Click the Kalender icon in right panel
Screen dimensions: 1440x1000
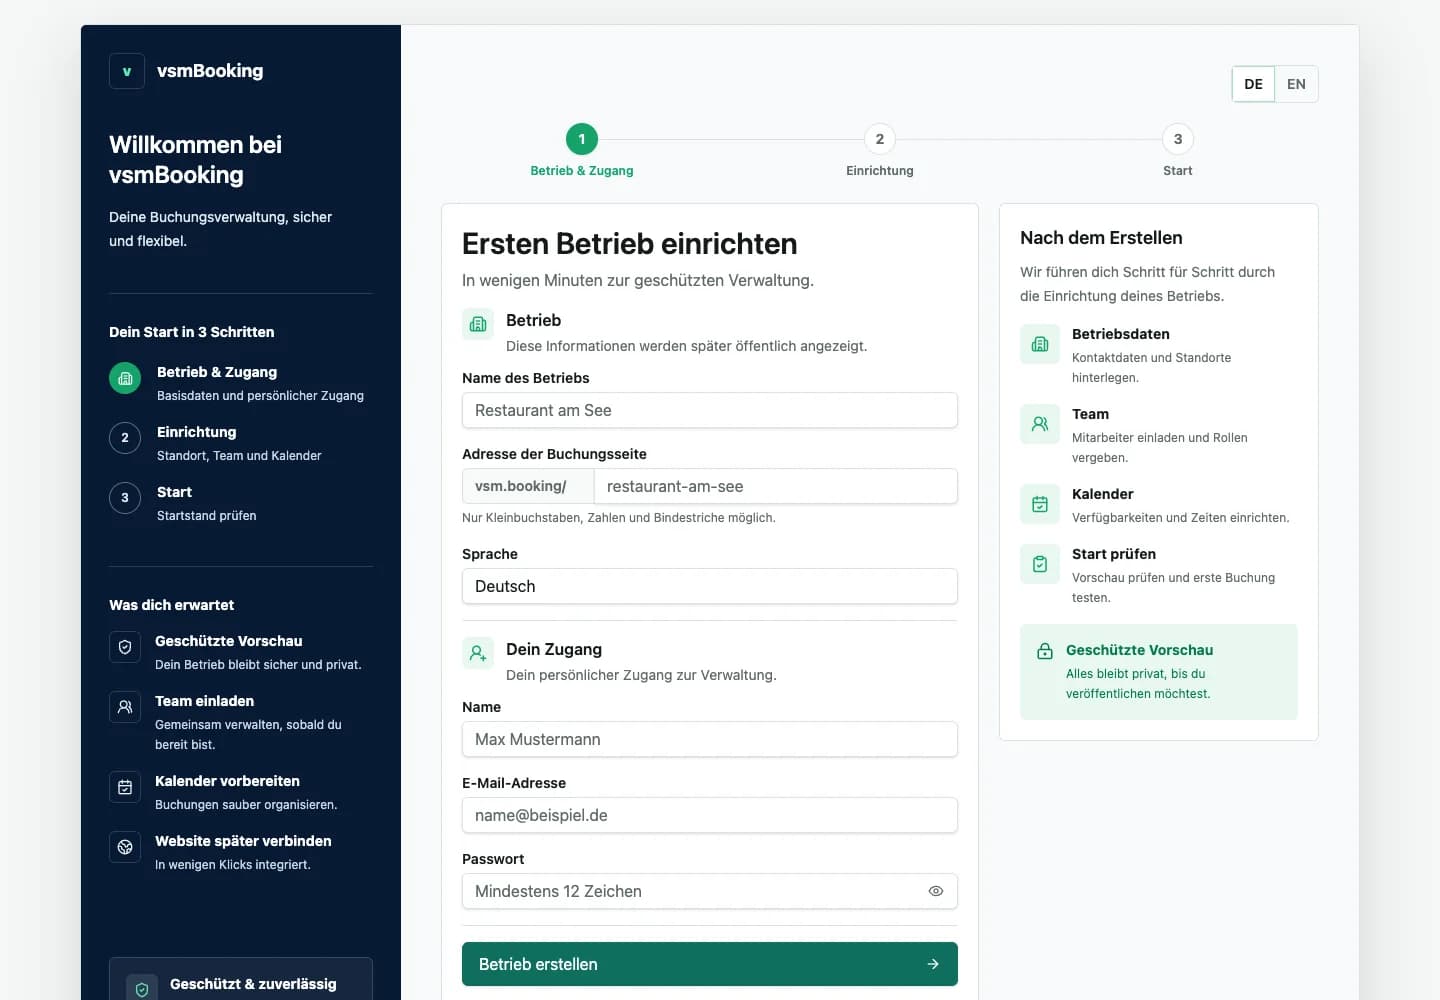click(x=1040, y=504)
